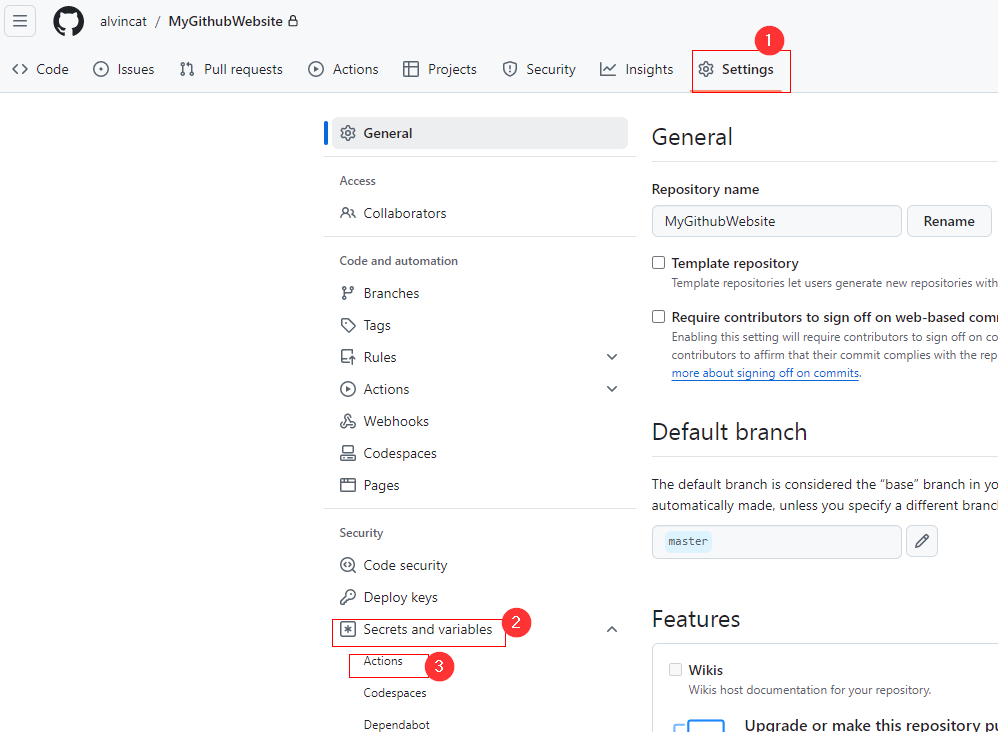Expand the Actions chevron in sidebar

[612, 389]
